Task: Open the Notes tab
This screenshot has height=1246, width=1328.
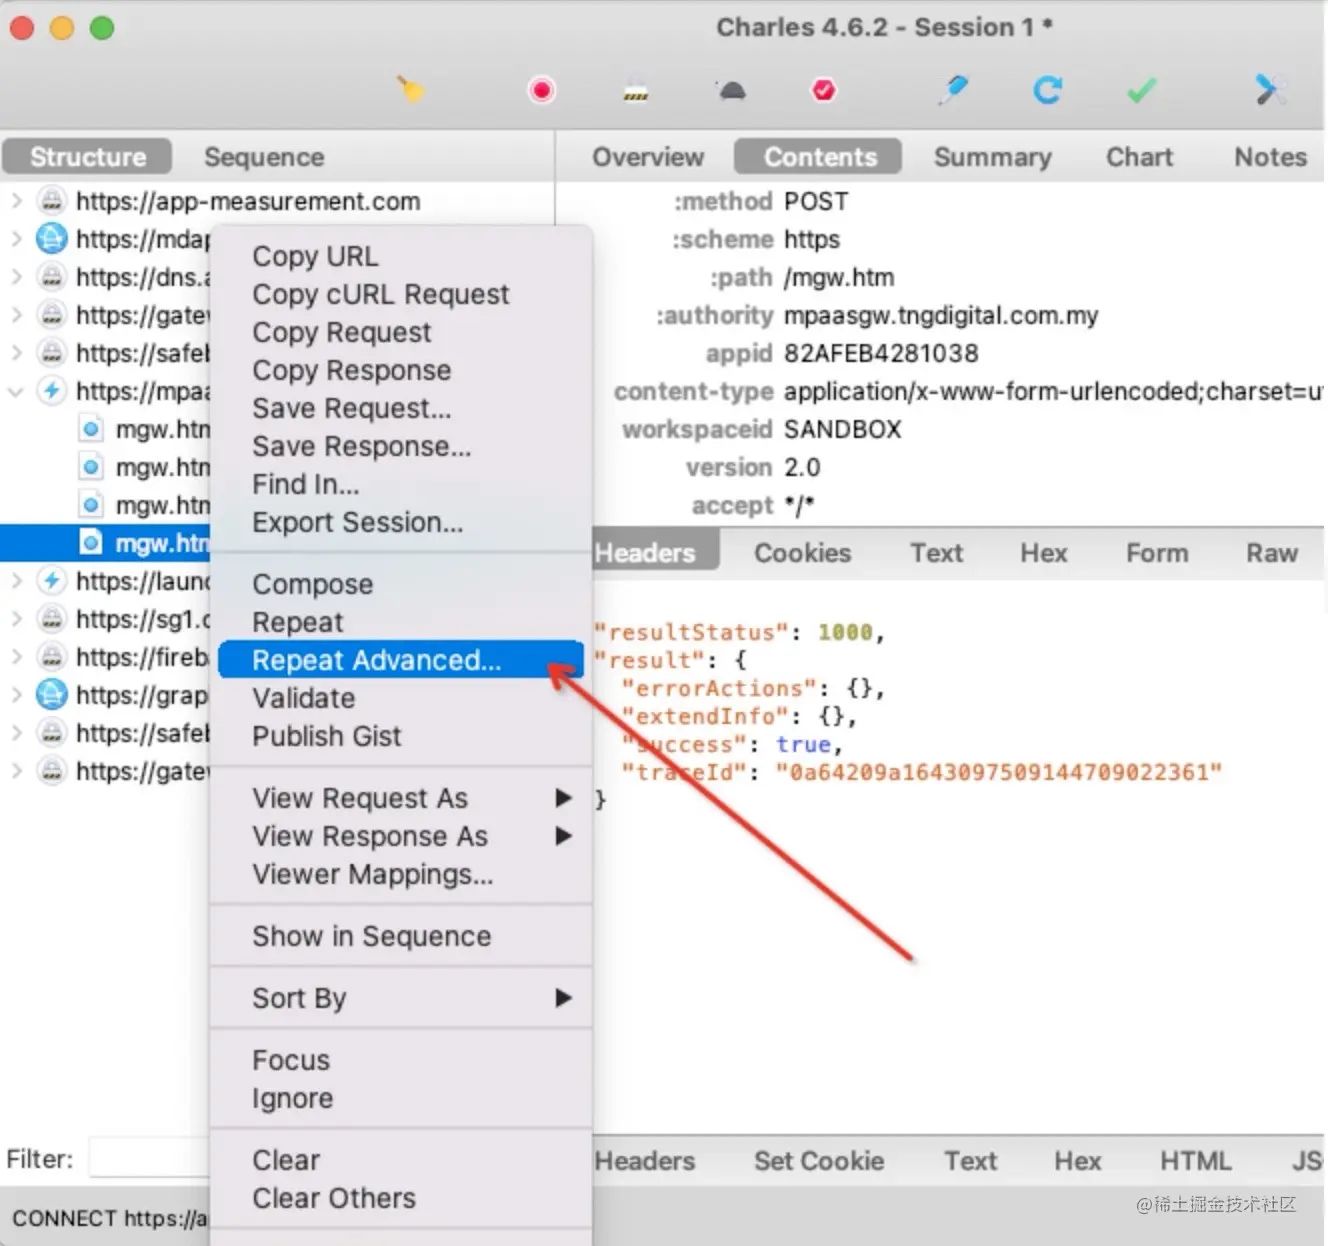Action: 1270,157
